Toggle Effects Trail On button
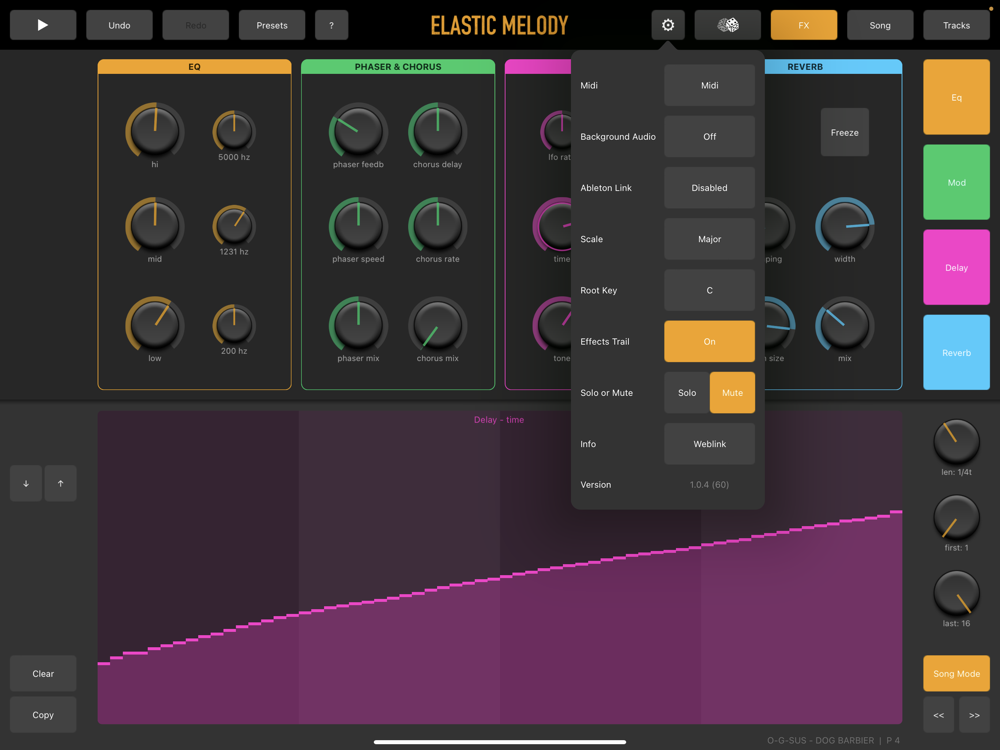Image resolution: width=1000 pixels, height=750 pixels. tap(709, 341)
